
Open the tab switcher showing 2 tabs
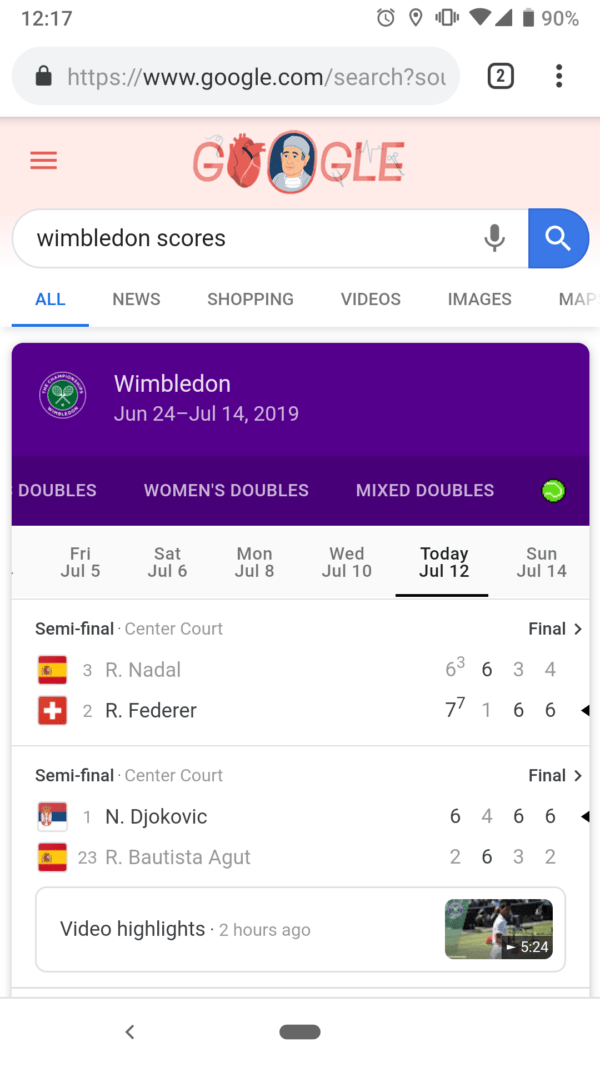click(x=500, y=76)
